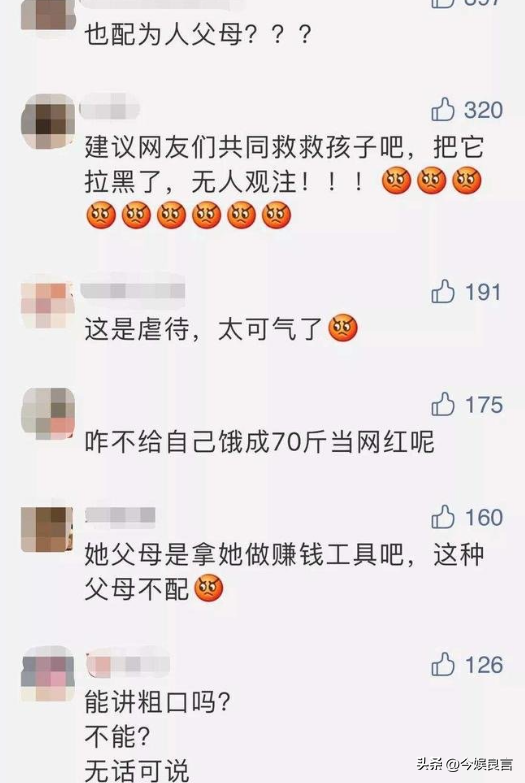Open blurred username above 这是虐待 comment
525x783 pixels.
coord(132,290)
